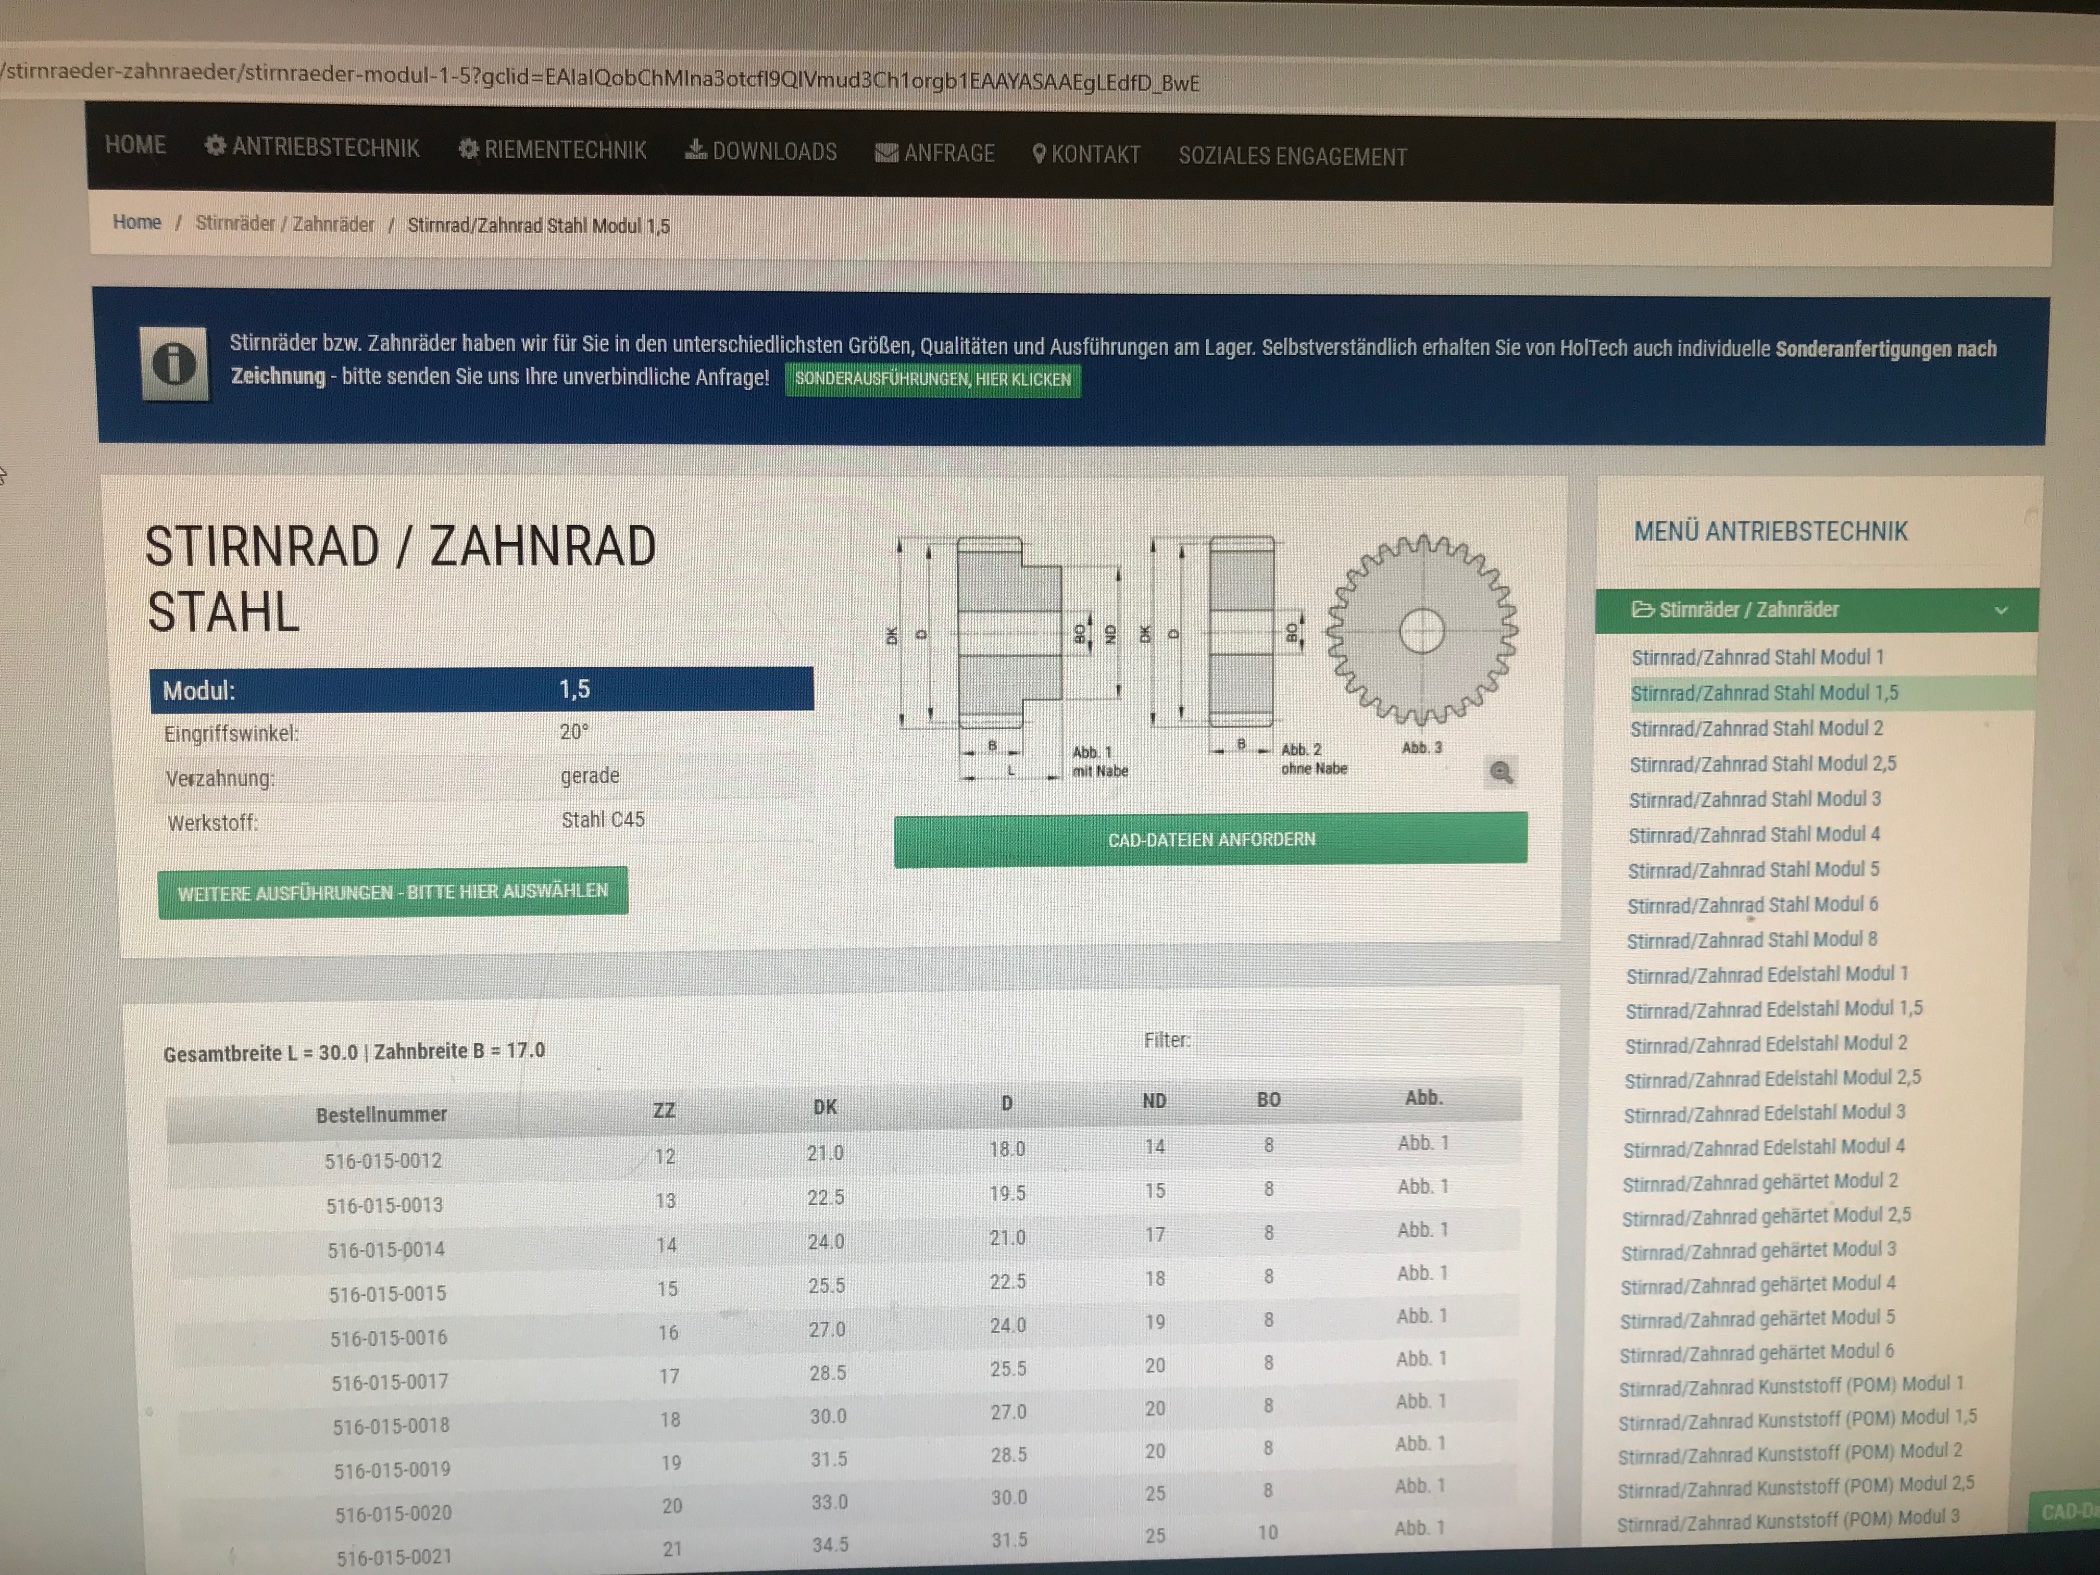
Task: Click the info icon in the blue banner
Action: tap(174, 364)
